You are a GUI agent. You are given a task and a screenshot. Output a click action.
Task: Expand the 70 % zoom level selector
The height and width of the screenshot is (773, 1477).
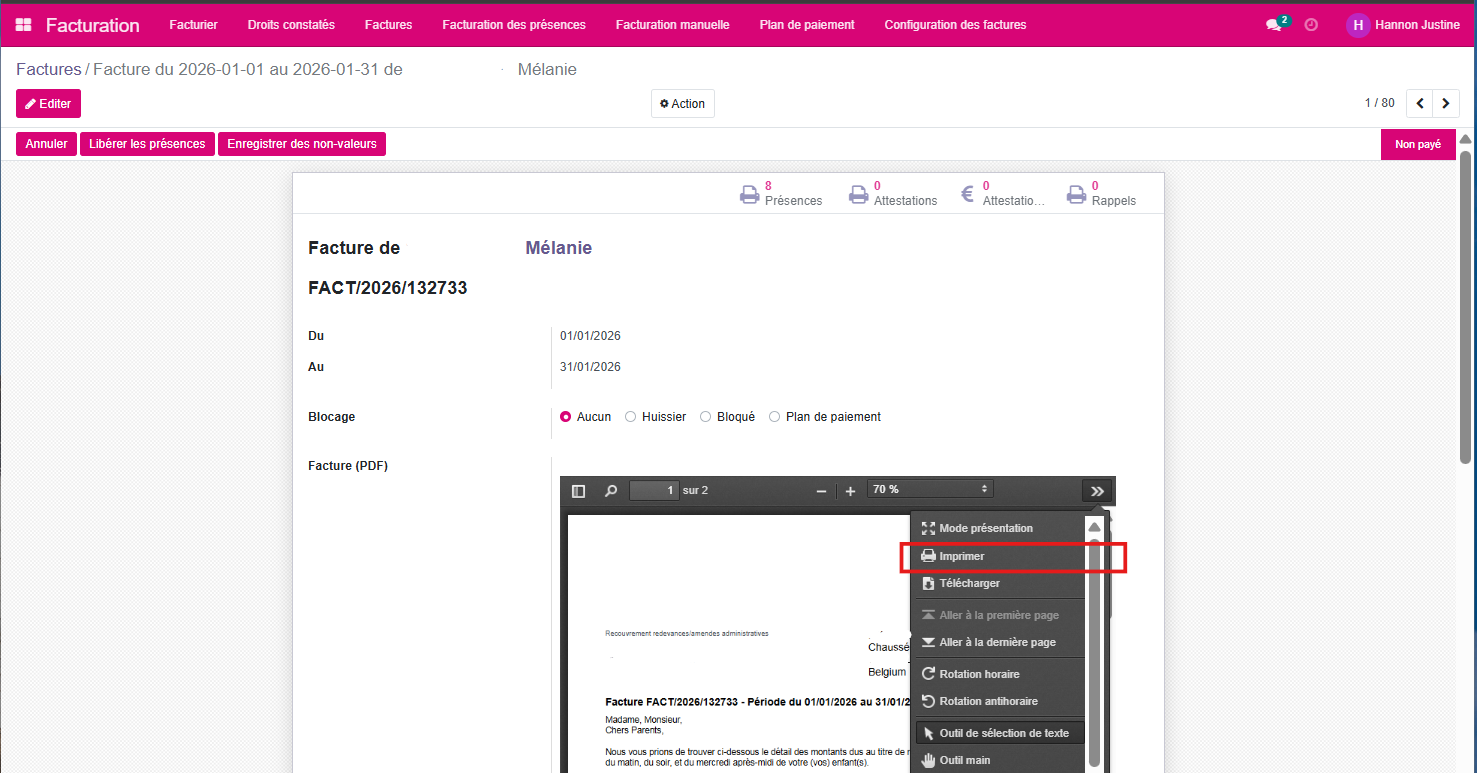pyautogui.click(x=929, y=490)
